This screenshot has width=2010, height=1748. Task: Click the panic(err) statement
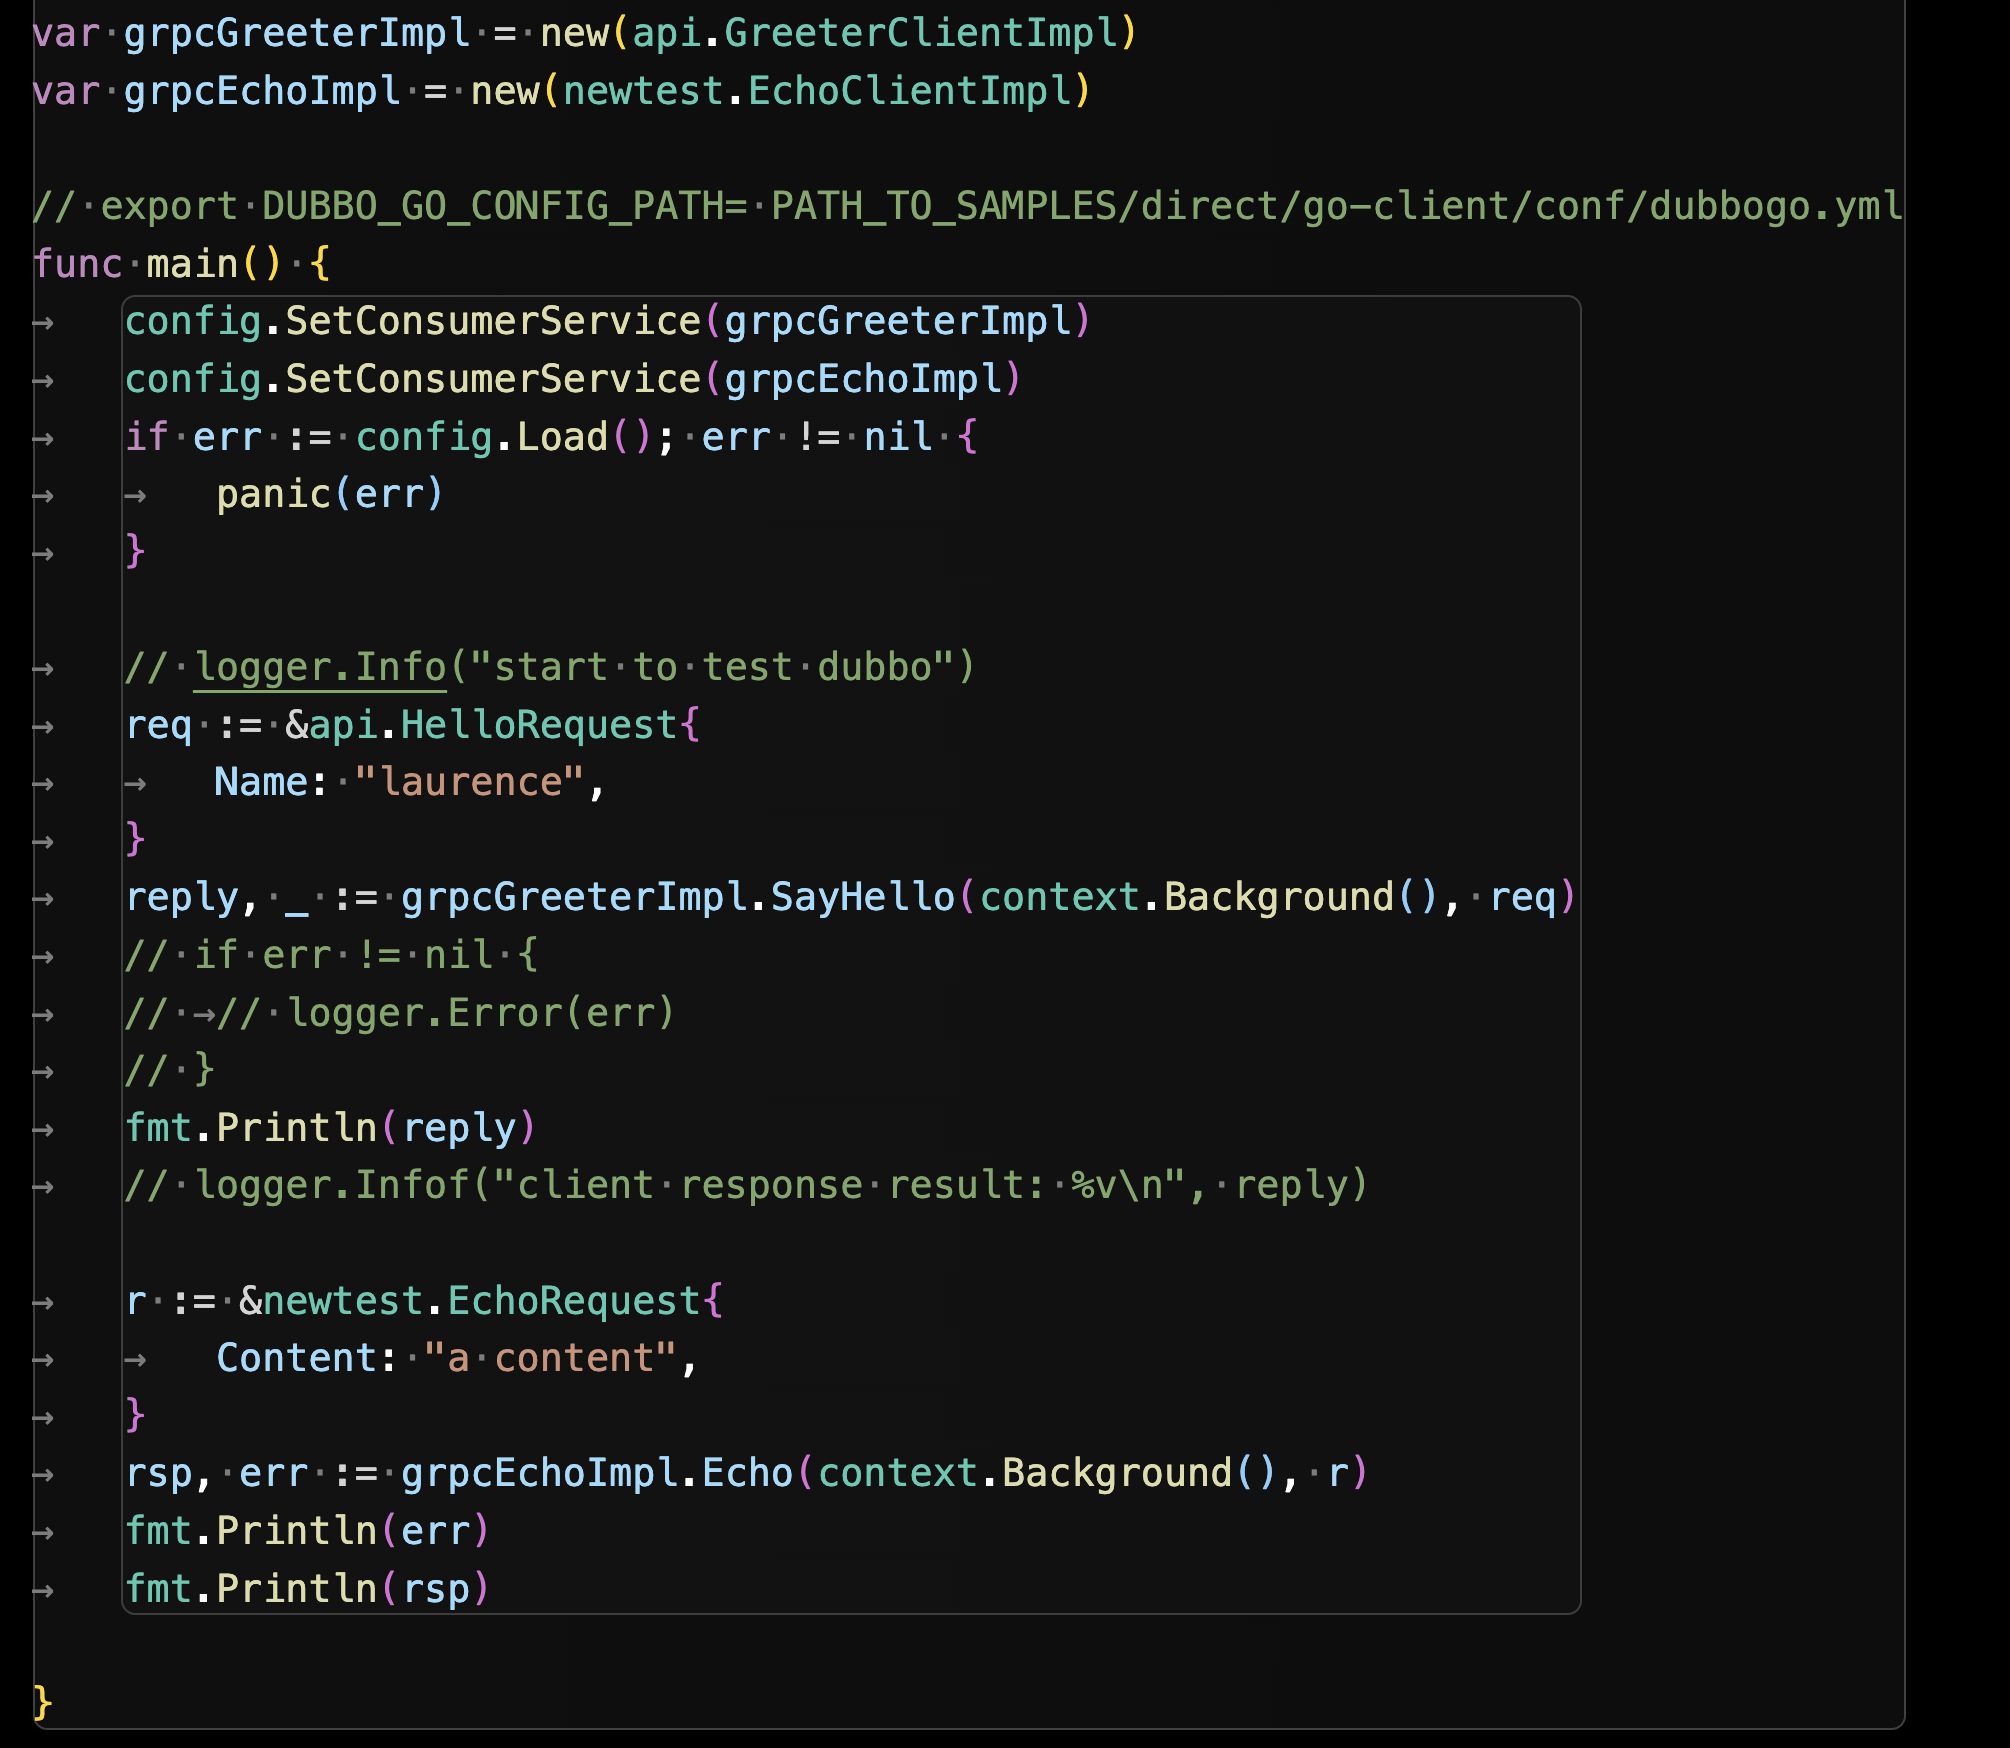point(330,494)
